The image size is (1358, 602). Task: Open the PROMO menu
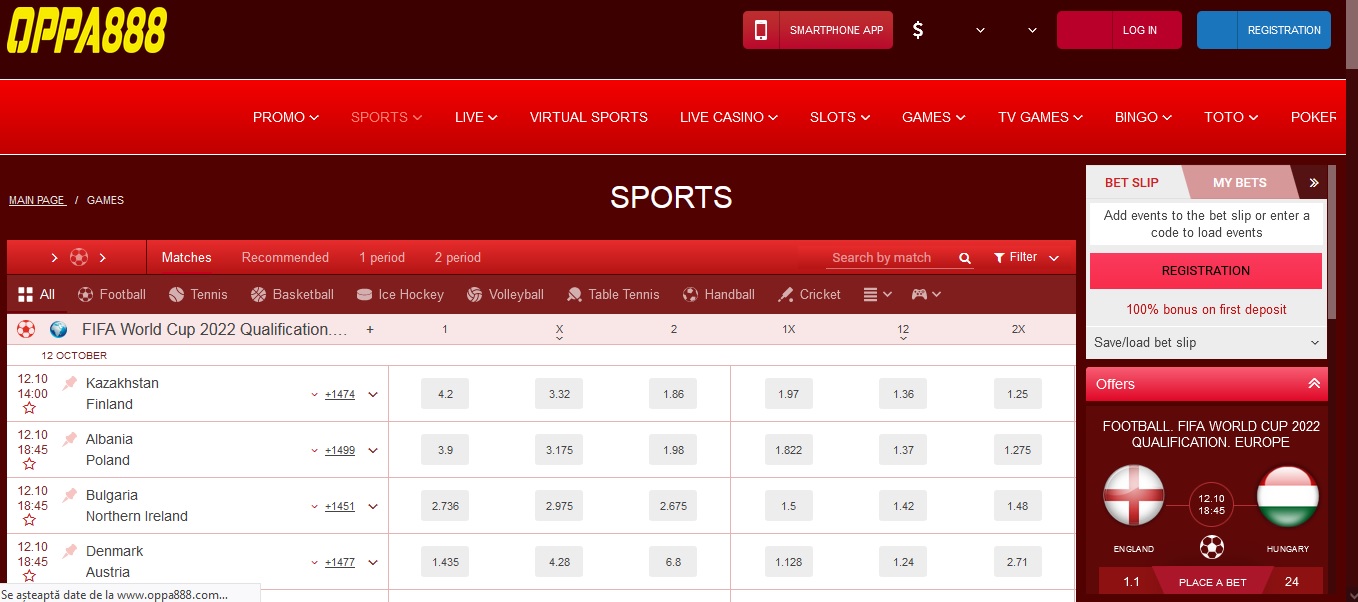(286, 117)
